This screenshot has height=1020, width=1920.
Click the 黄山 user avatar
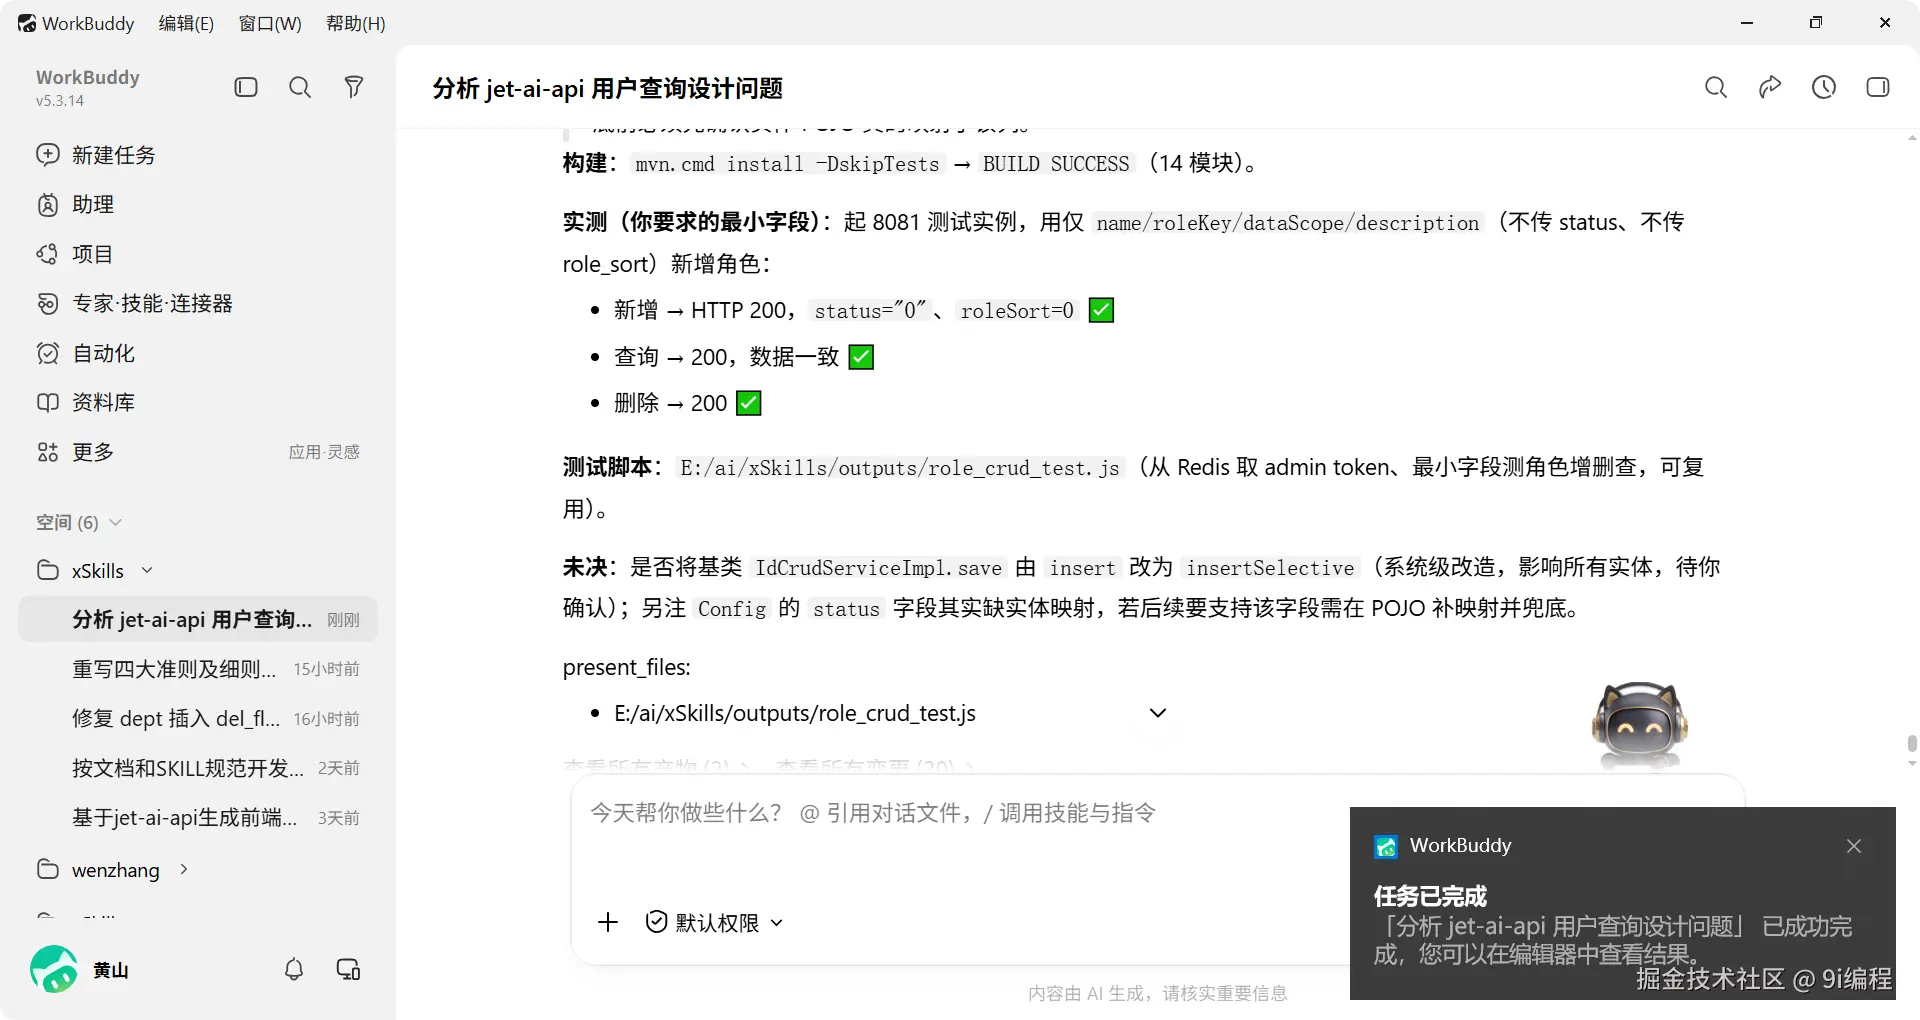point(54,969)
